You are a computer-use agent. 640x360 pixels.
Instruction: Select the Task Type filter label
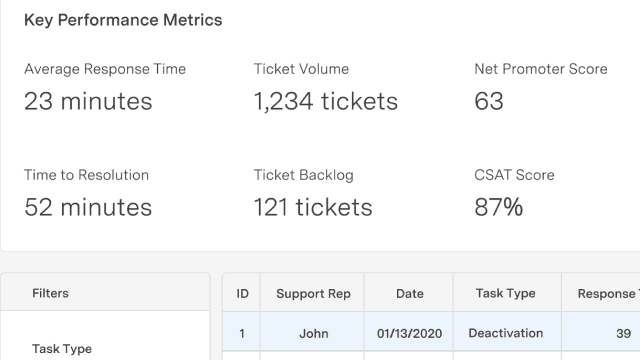point(62,349)
